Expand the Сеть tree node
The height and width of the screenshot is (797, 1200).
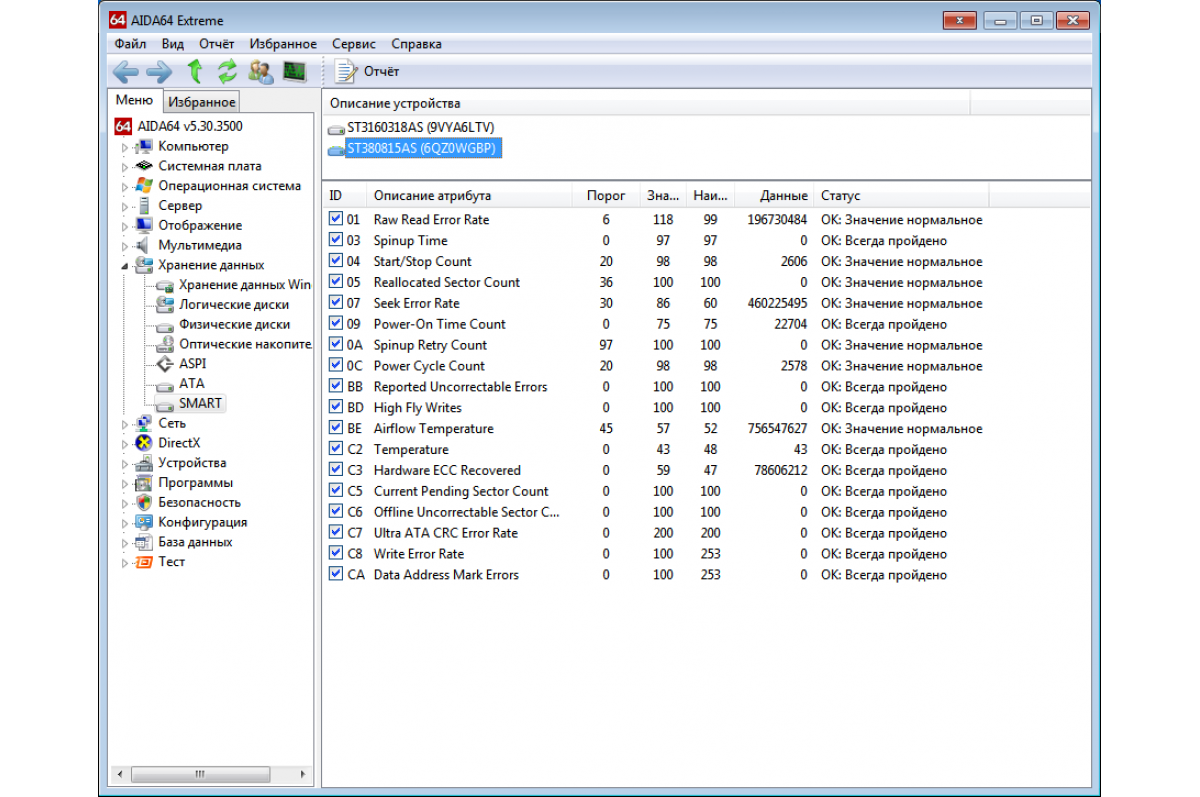126,424
